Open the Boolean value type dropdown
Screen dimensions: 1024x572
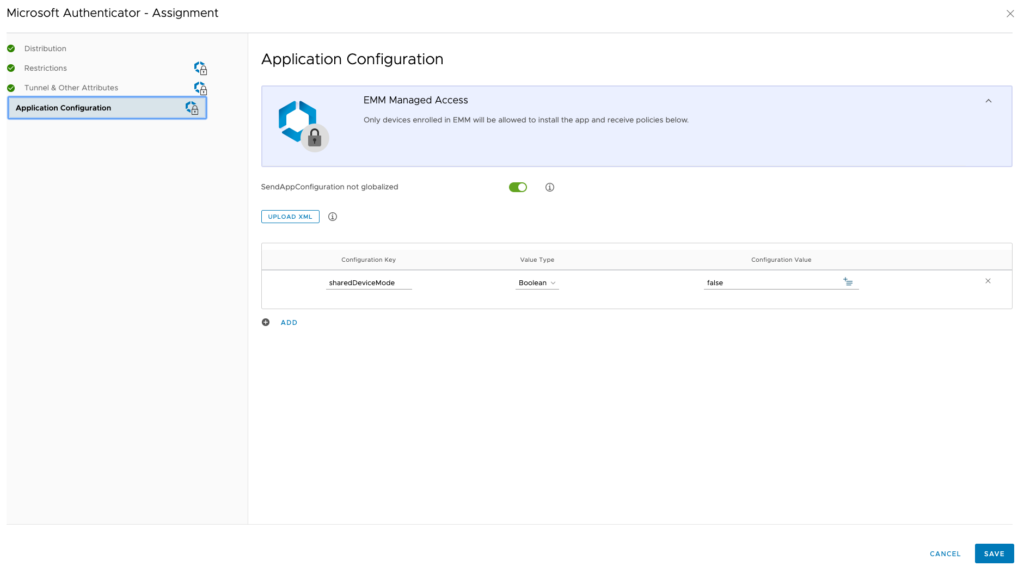pos(537,283)
